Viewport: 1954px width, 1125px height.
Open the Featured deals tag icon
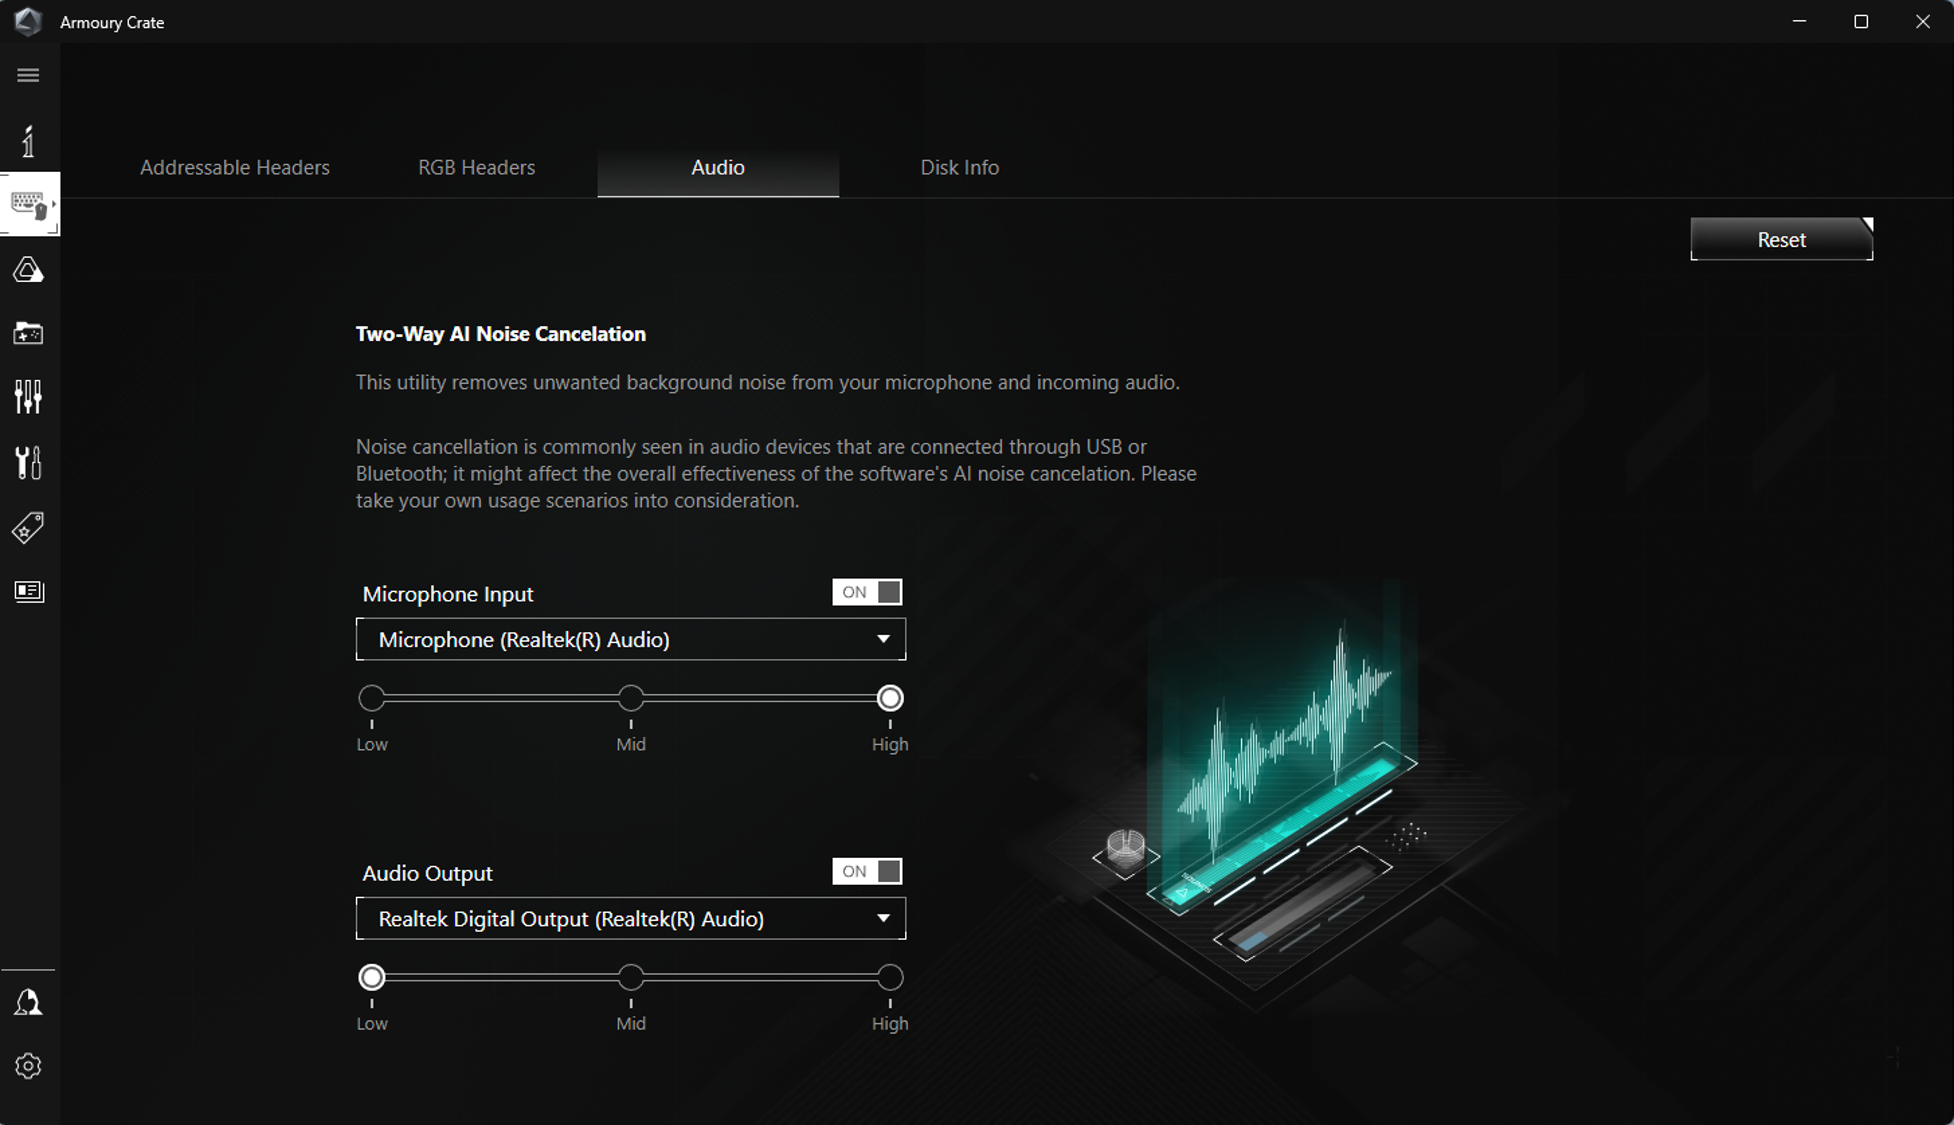click(x=28, y=527)
